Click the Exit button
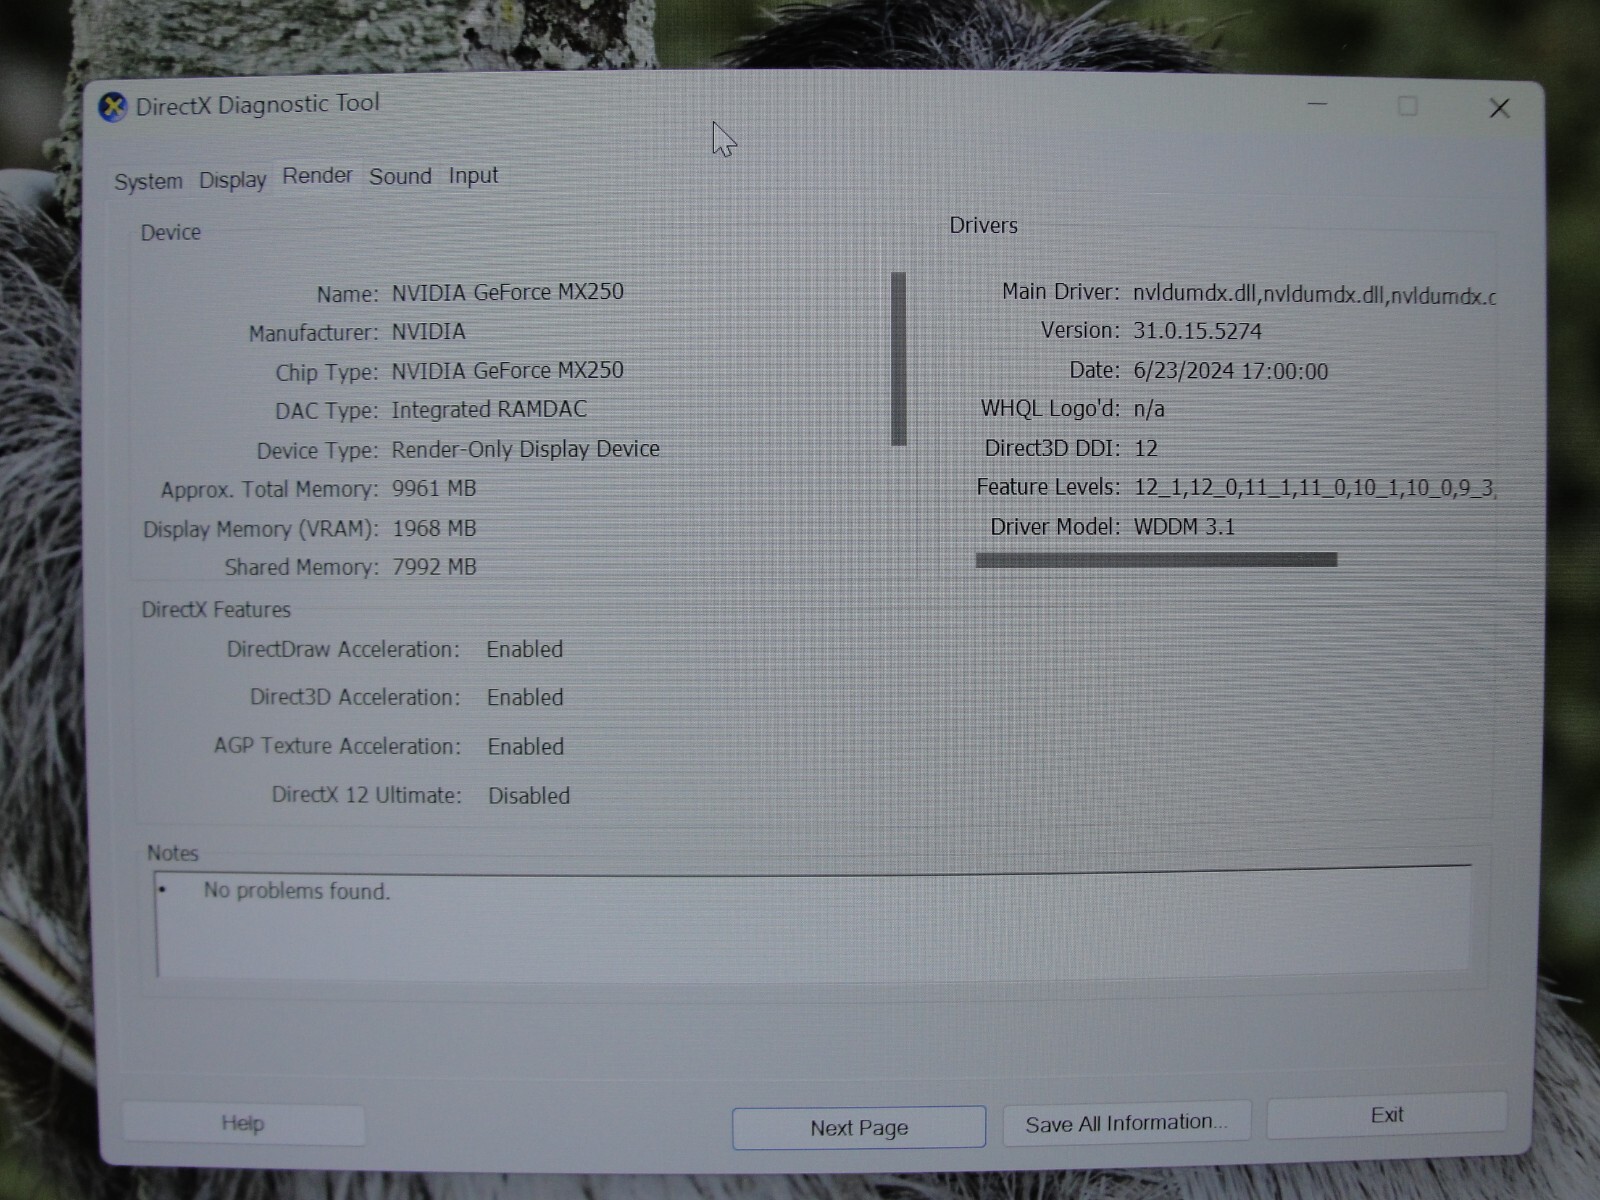 click(x=1387, y=1115)
